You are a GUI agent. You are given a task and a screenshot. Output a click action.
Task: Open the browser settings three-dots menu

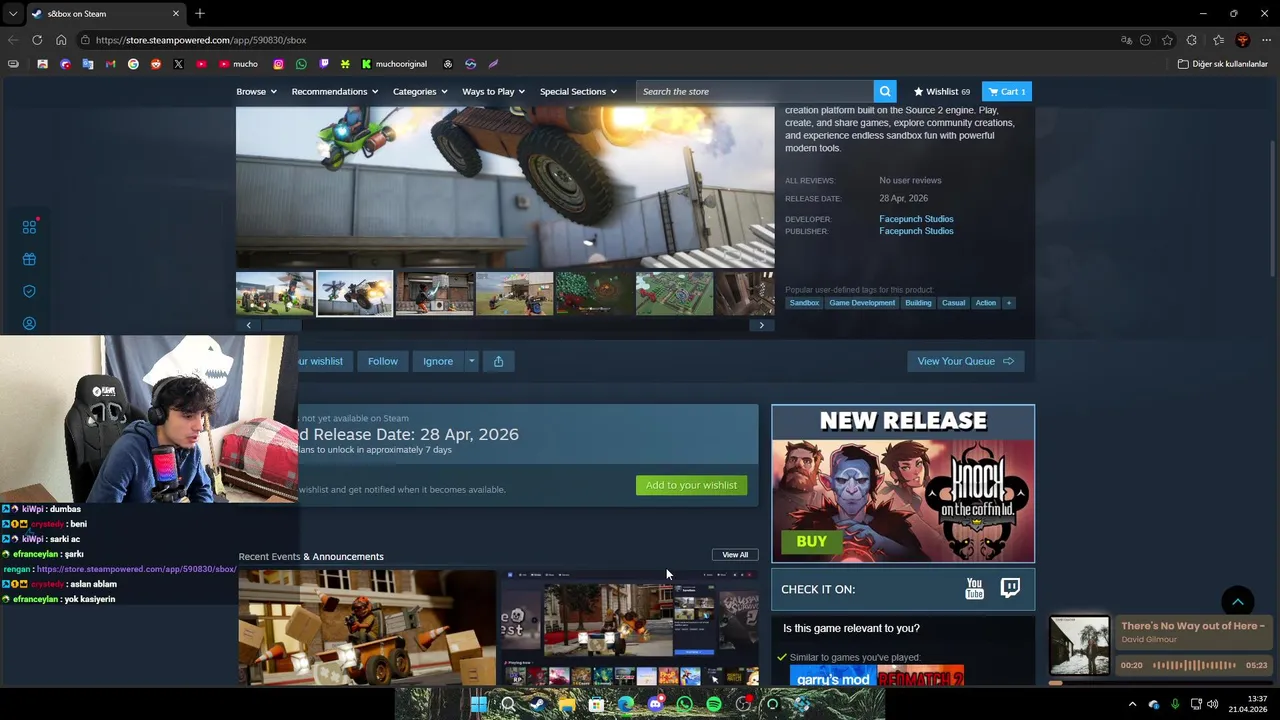tap(1267, 40)
